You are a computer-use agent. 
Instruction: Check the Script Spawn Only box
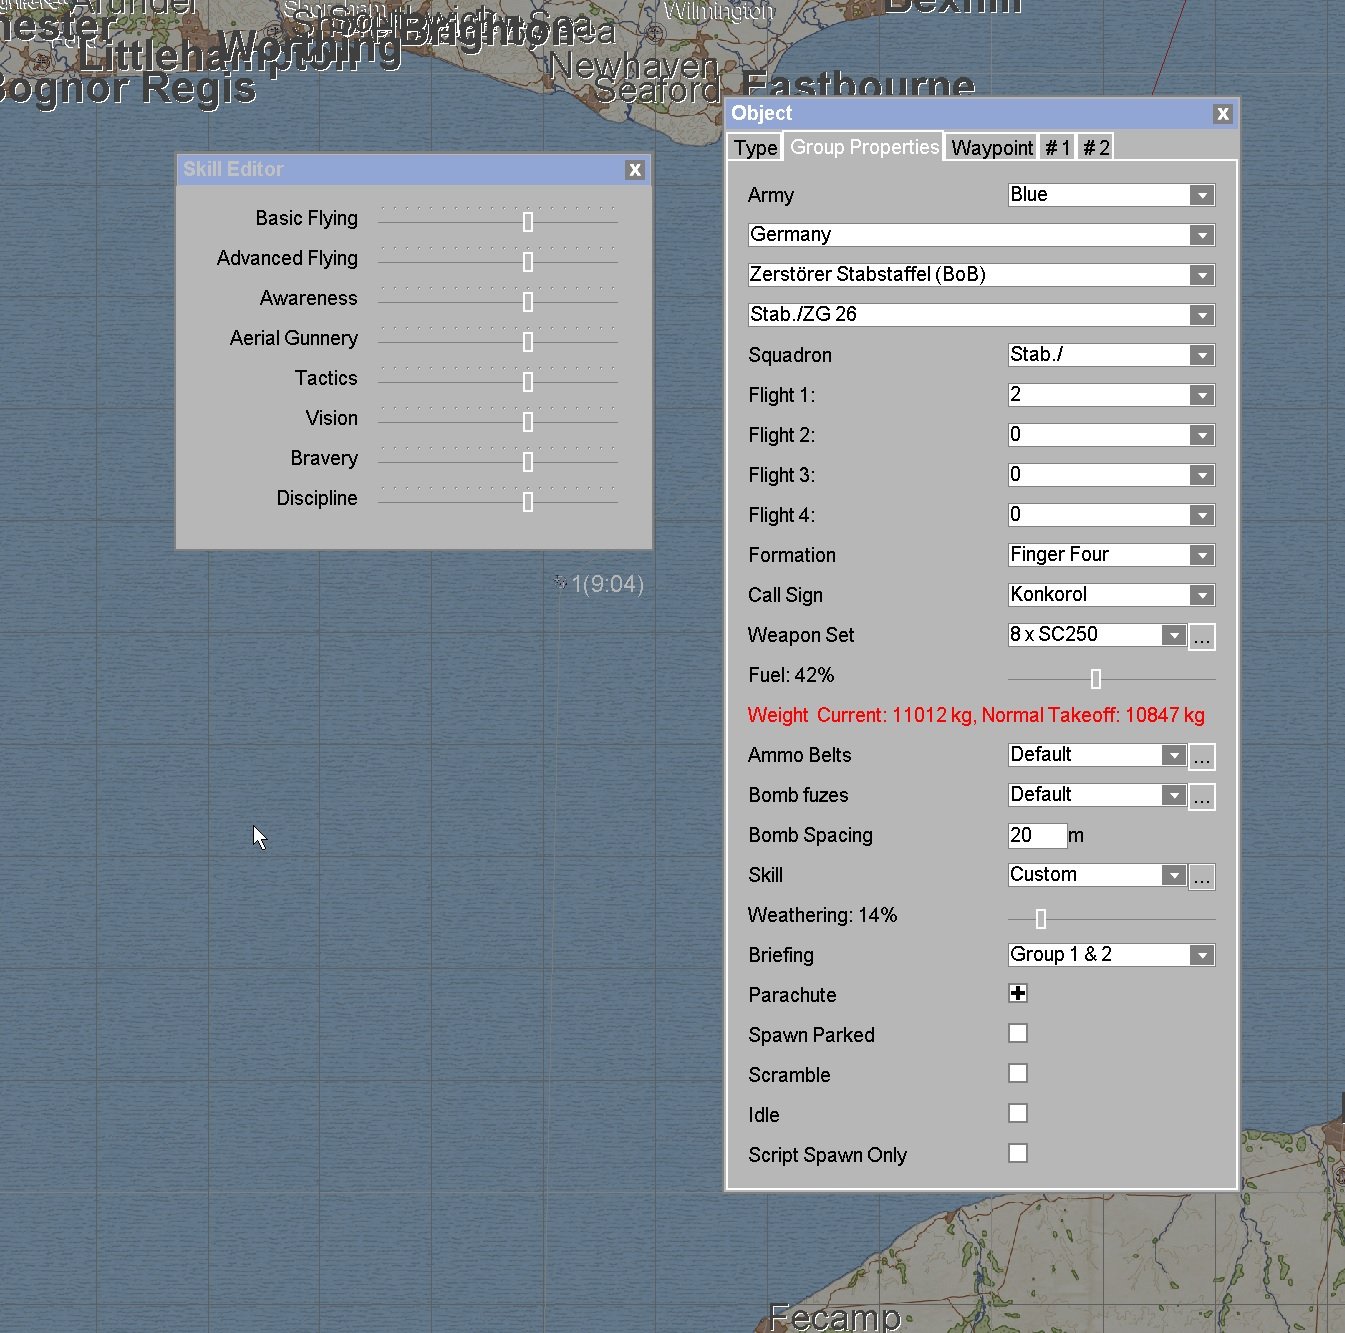pos(1018,1153)
